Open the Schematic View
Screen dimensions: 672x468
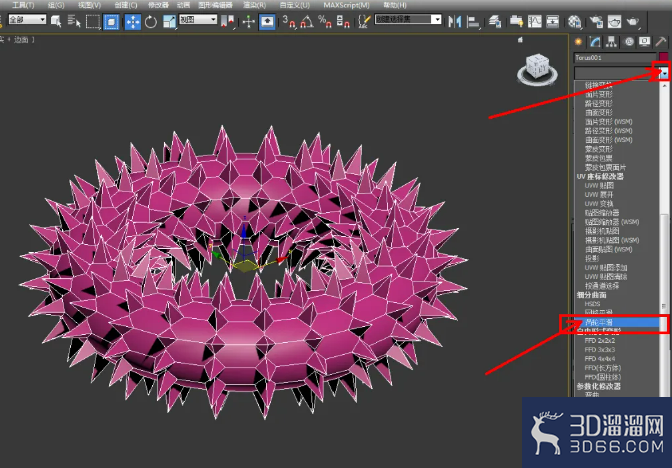(x=552, y=21)
